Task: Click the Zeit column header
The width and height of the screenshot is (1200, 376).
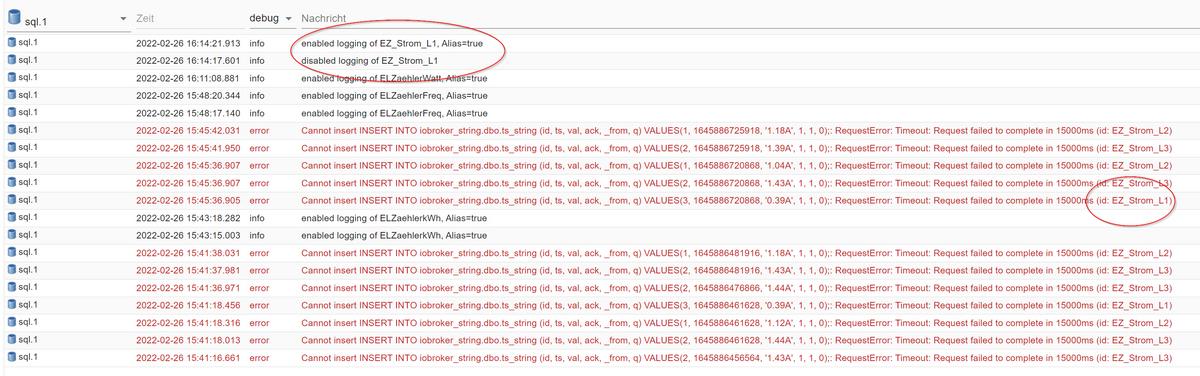Action: click(x=146, y=19)
